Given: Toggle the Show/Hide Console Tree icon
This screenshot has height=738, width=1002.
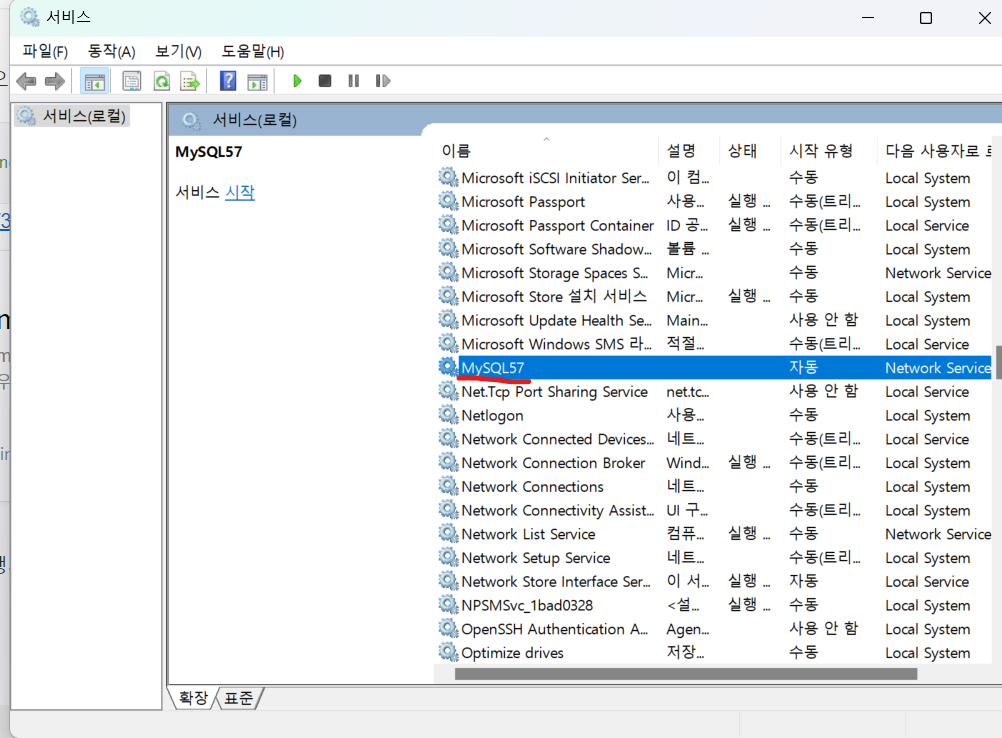Looking at the screenshot, I should click(95, 81).
